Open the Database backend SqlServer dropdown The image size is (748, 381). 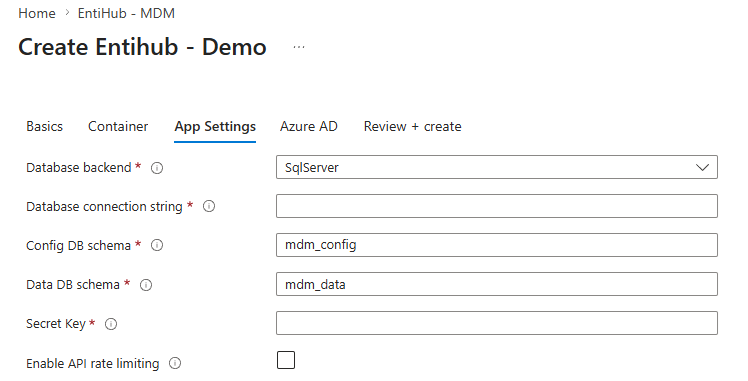click(497, 167)
